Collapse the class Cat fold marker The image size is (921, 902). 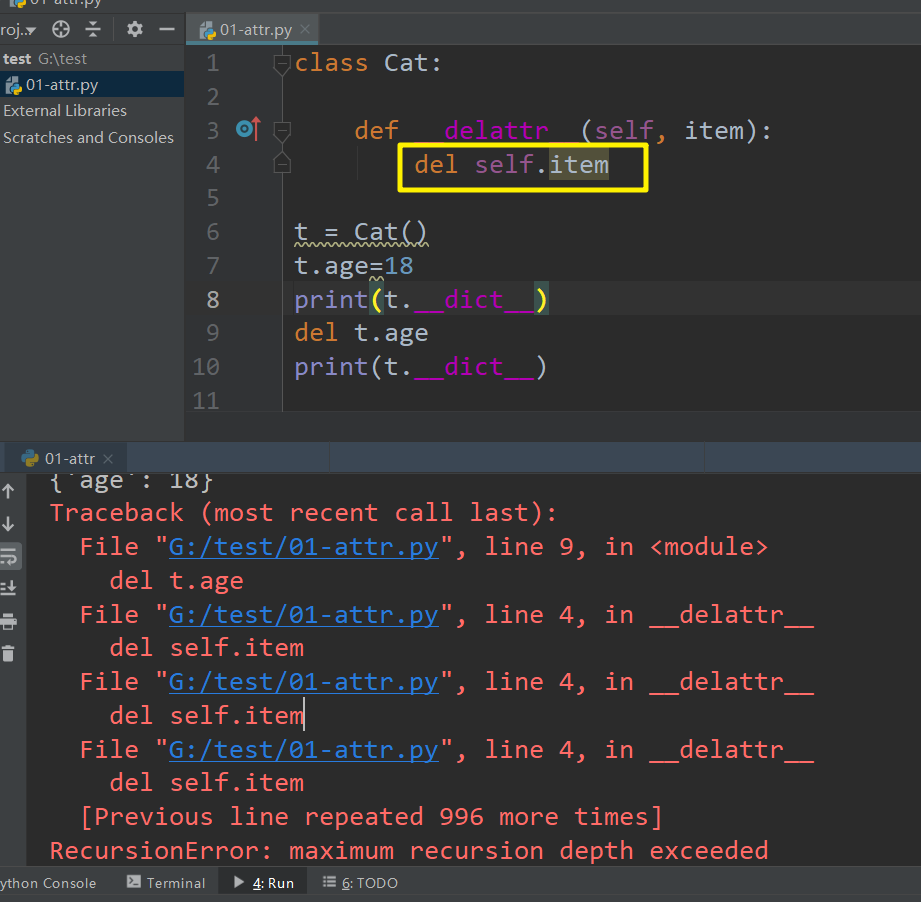282,63
